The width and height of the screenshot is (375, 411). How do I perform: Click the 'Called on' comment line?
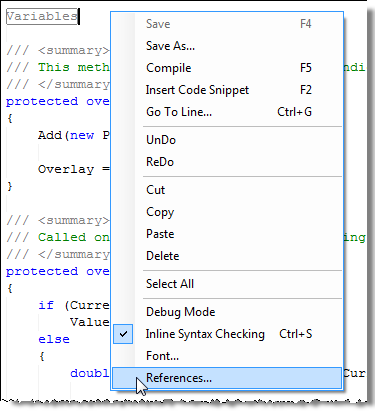[x=58, y=237]
